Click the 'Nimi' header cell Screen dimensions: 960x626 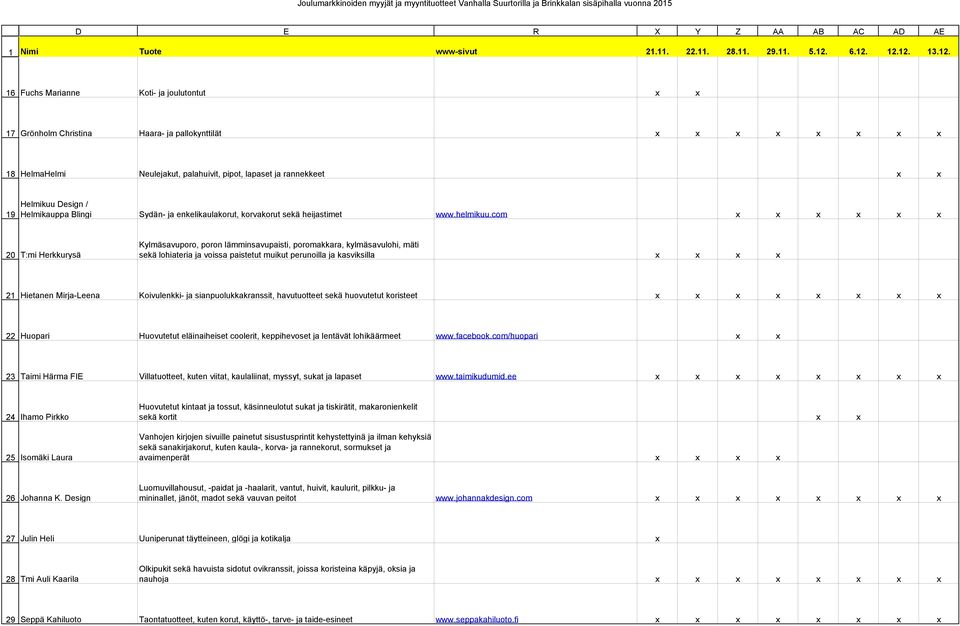click(x=78, y=47)
